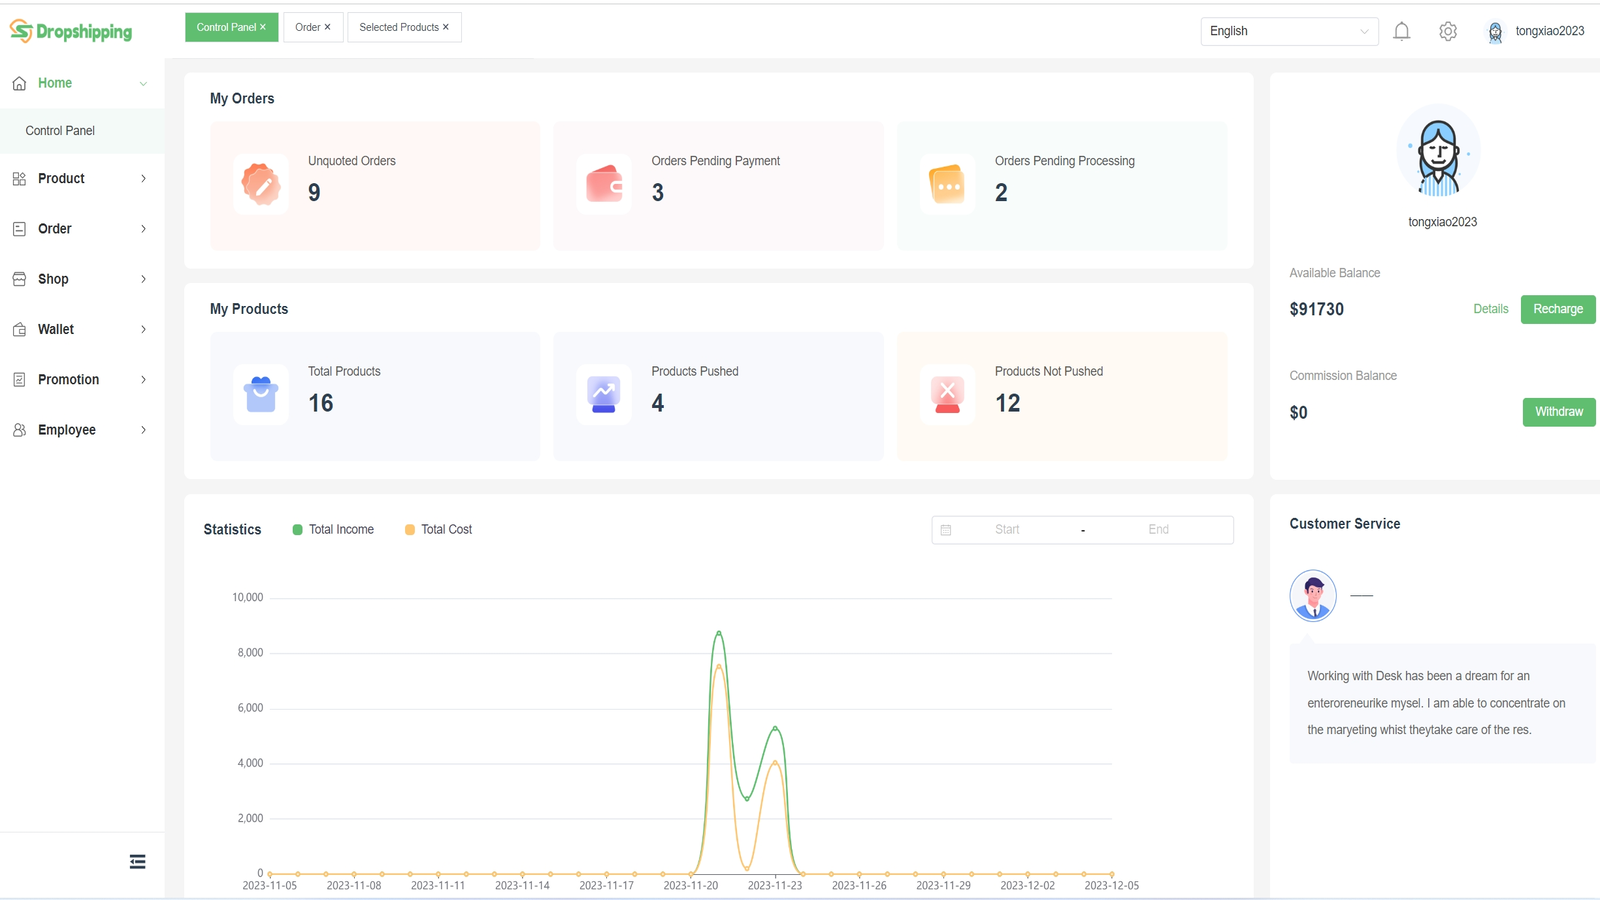Toggle the Total Cost legend in Statistics
1600x900 pixels.
[x=437, y=529]
